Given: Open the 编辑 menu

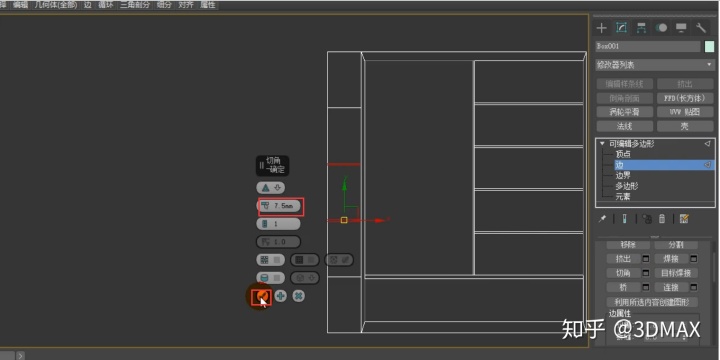Looking at the screenshot, I should tap(20, 5).
